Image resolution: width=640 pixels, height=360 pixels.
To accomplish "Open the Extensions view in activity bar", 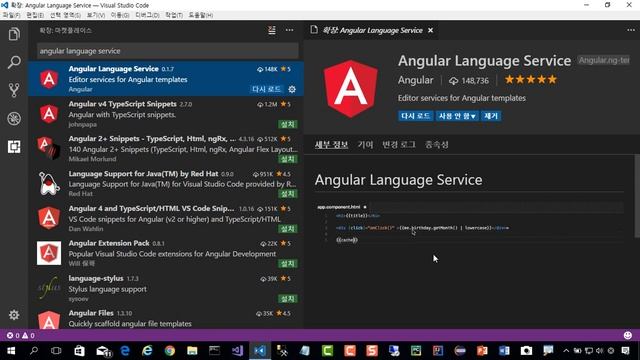I will [x=14, y=147].
